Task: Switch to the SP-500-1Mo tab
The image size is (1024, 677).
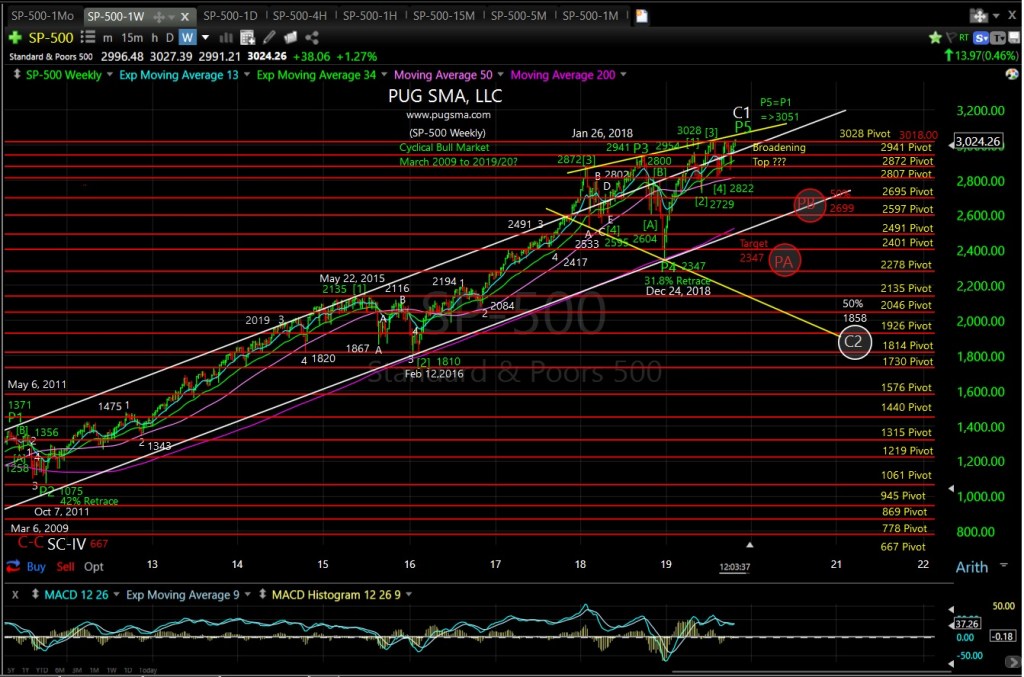Action: pyautogui.click(x=42, y=16)
